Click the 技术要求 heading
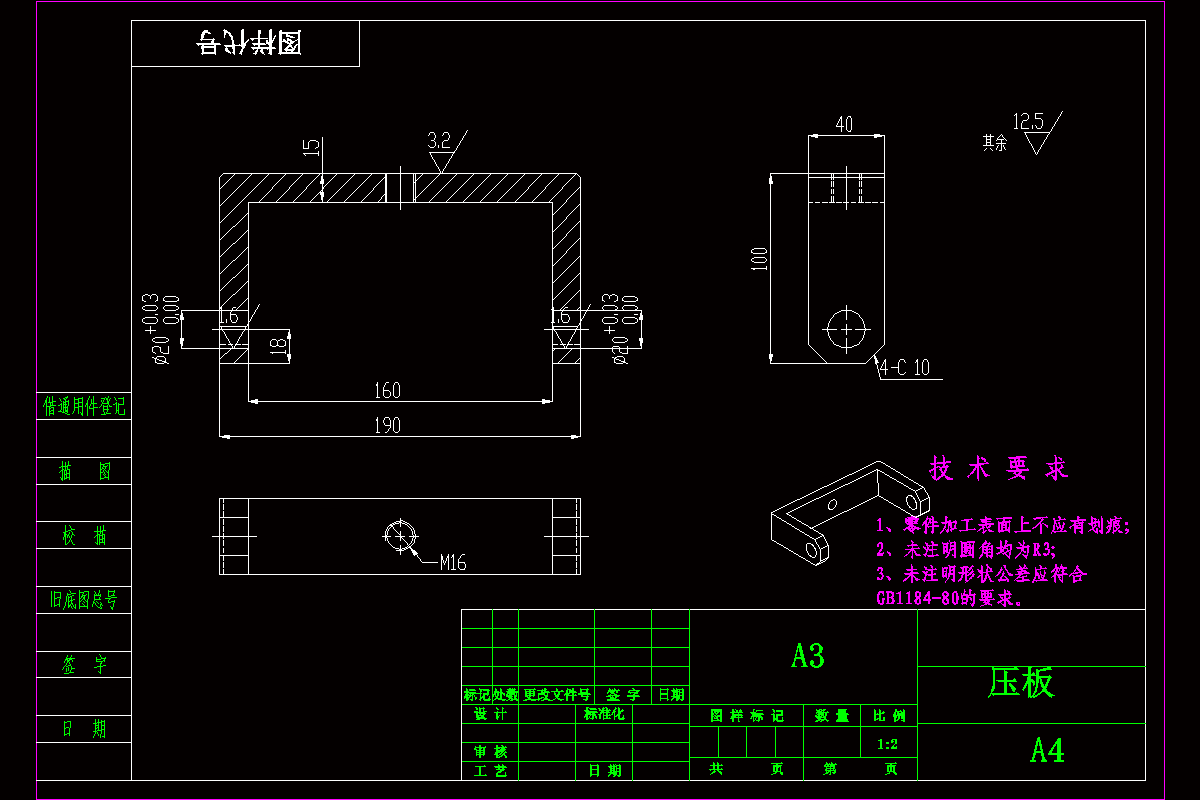Image resolution: width=1200 pixels, height=800 pixels. pos(998,468)
